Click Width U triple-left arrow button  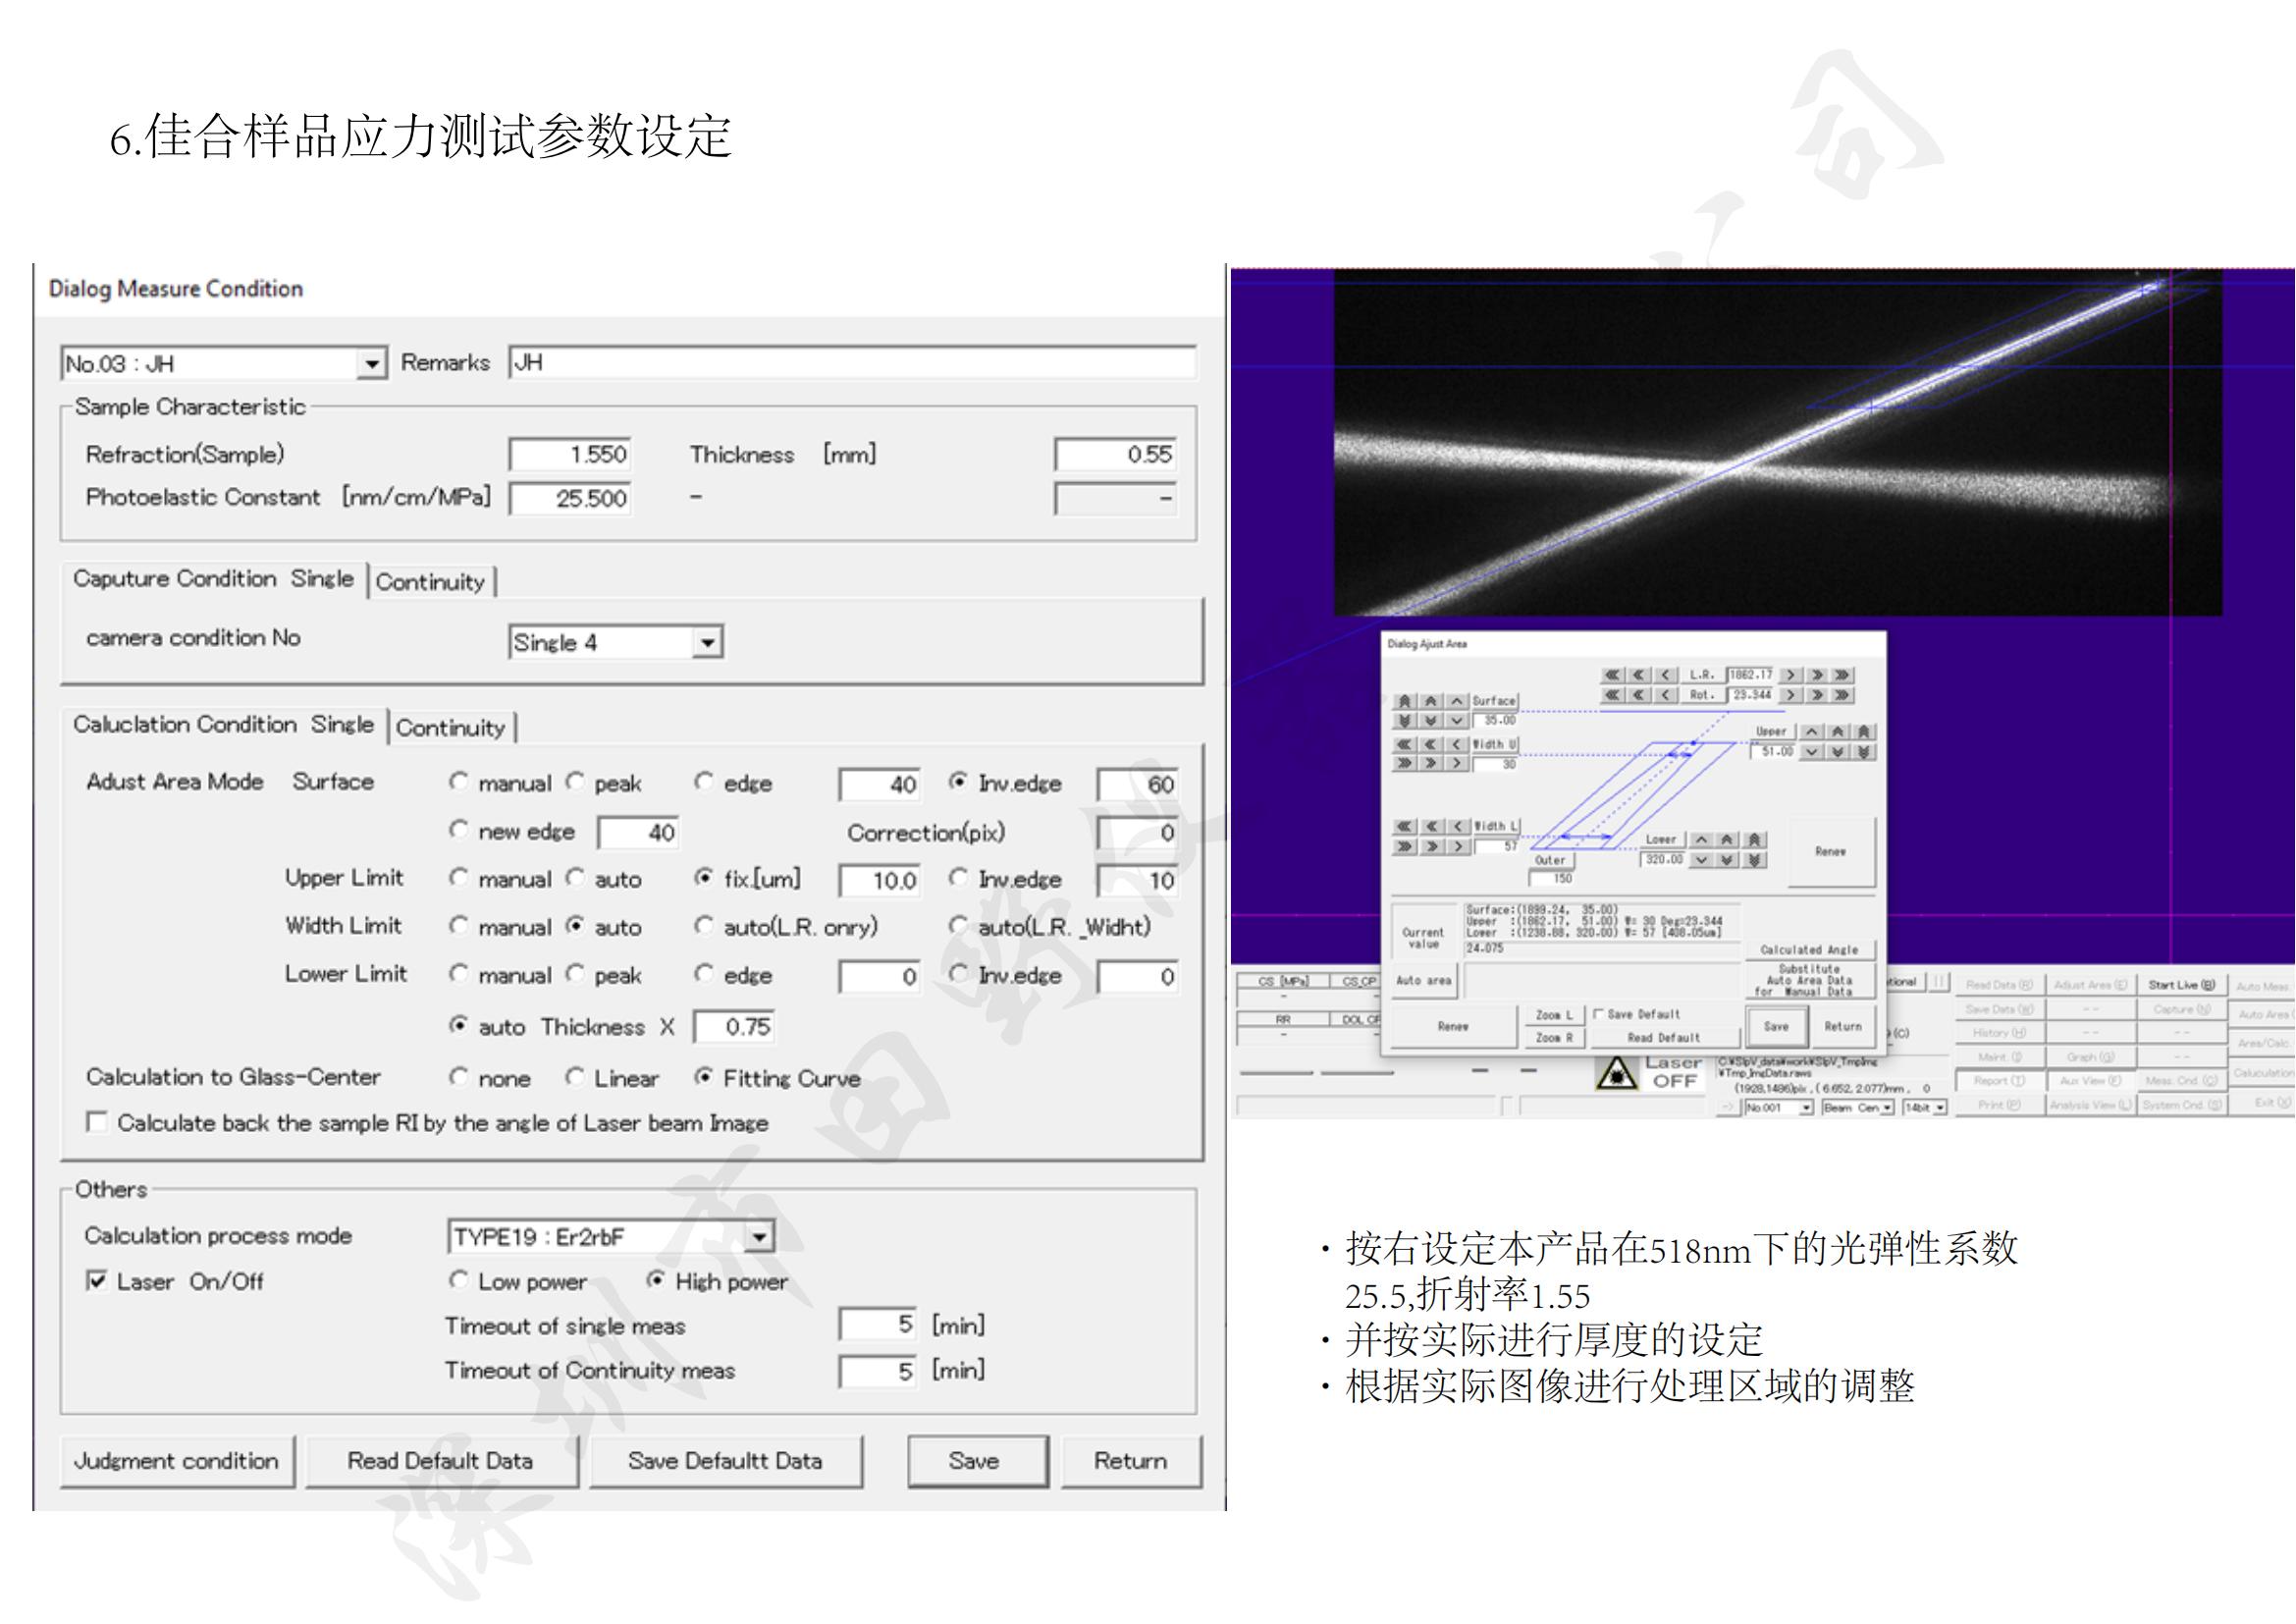[x=1405, y=745]
